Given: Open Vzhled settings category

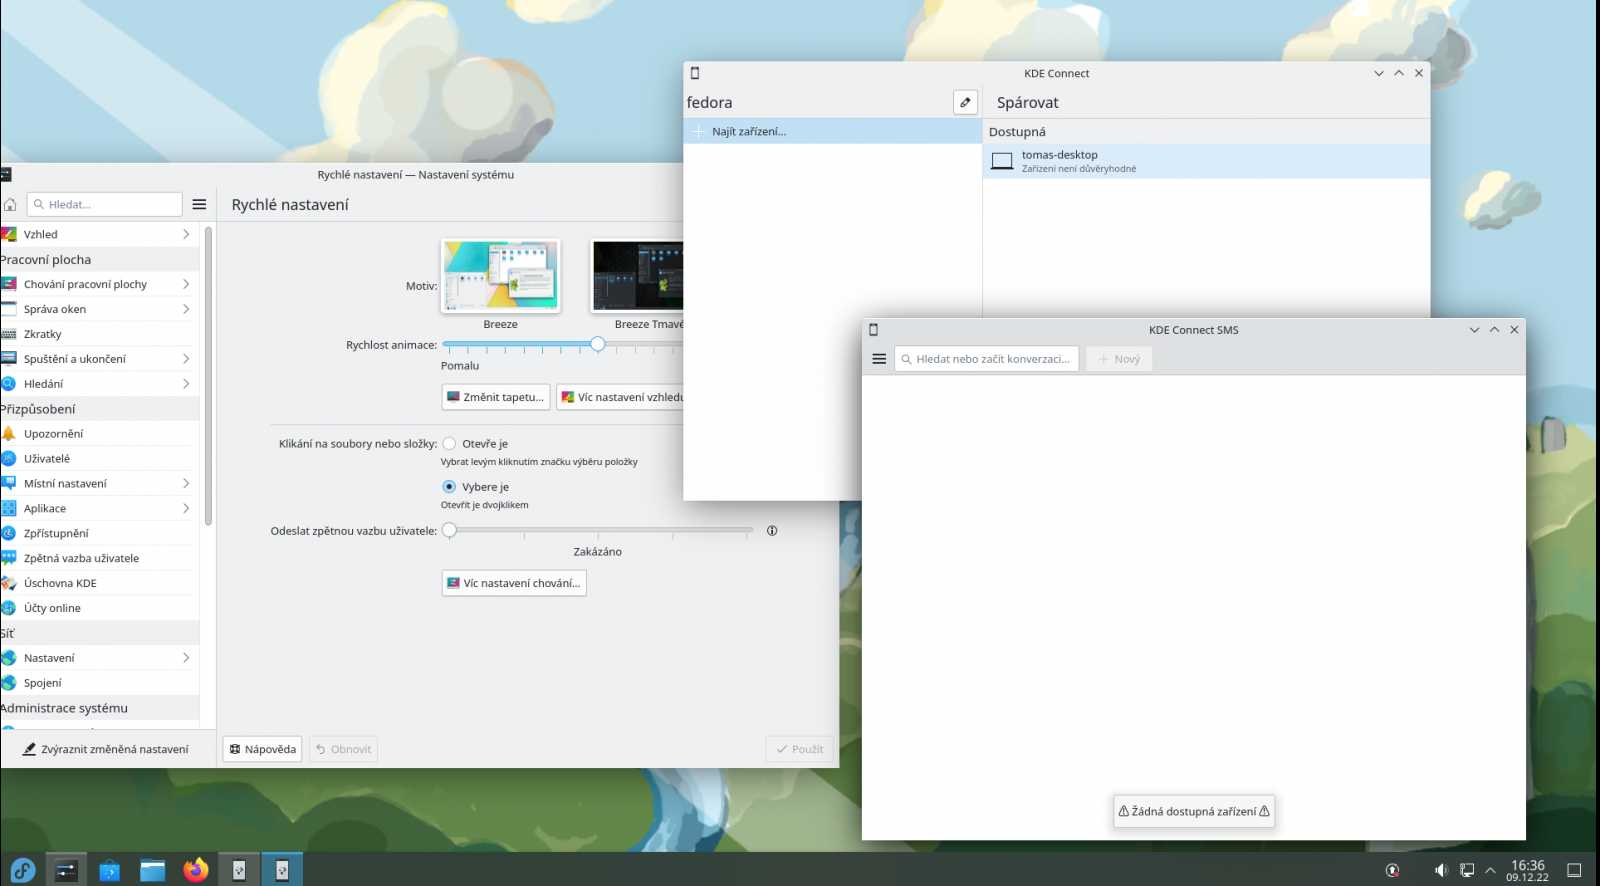Looking at the screenshot, I should click(x=98, y=234).
